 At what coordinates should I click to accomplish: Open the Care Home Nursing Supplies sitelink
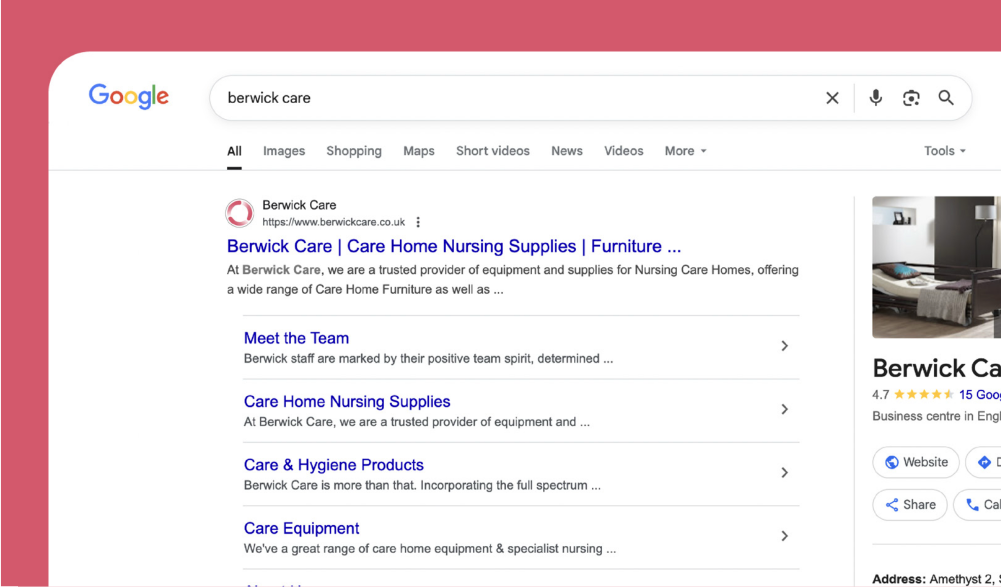point(347,401)
